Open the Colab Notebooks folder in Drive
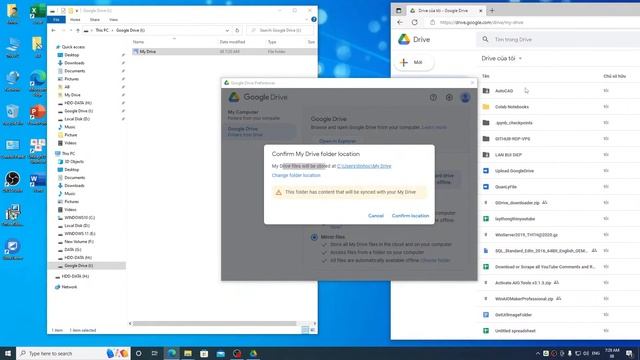The width and height of the screenshot is (640, 360). [x=511, y=107]
